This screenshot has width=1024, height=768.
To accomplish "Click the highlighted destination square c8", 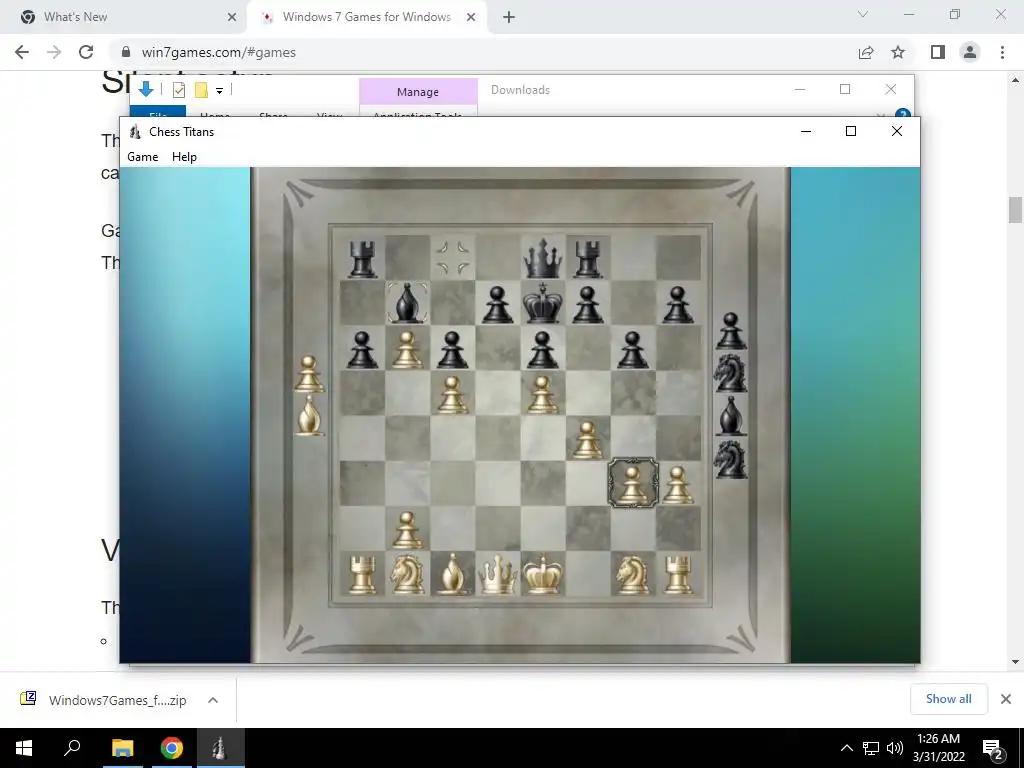I will [453, 257].
